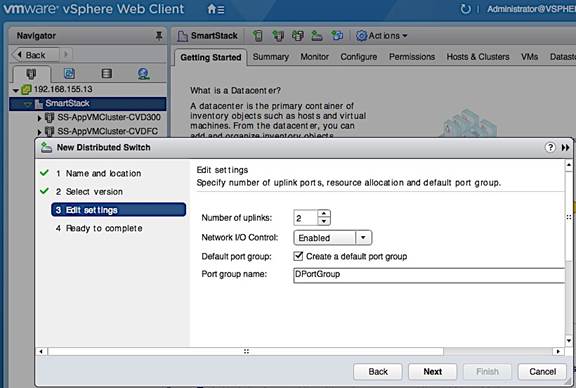
Task: Click the Cancel button
Action: (x=542, y=371)
